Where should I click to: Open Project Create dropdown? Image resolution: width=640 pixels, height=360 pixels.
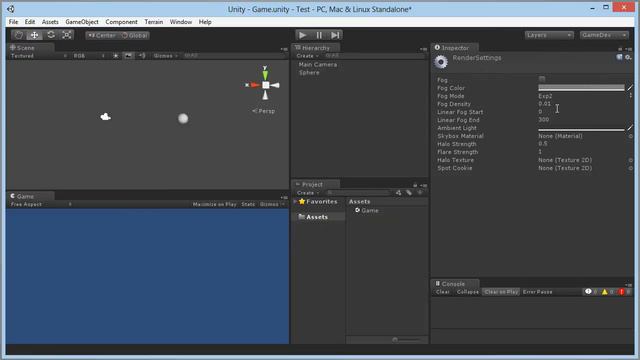pyautogui.click(x=308, y=193)
